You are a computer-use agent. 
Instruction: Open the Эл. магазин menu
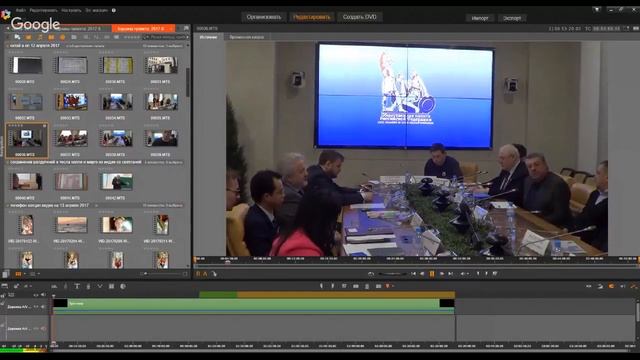[x=97, y=10]
